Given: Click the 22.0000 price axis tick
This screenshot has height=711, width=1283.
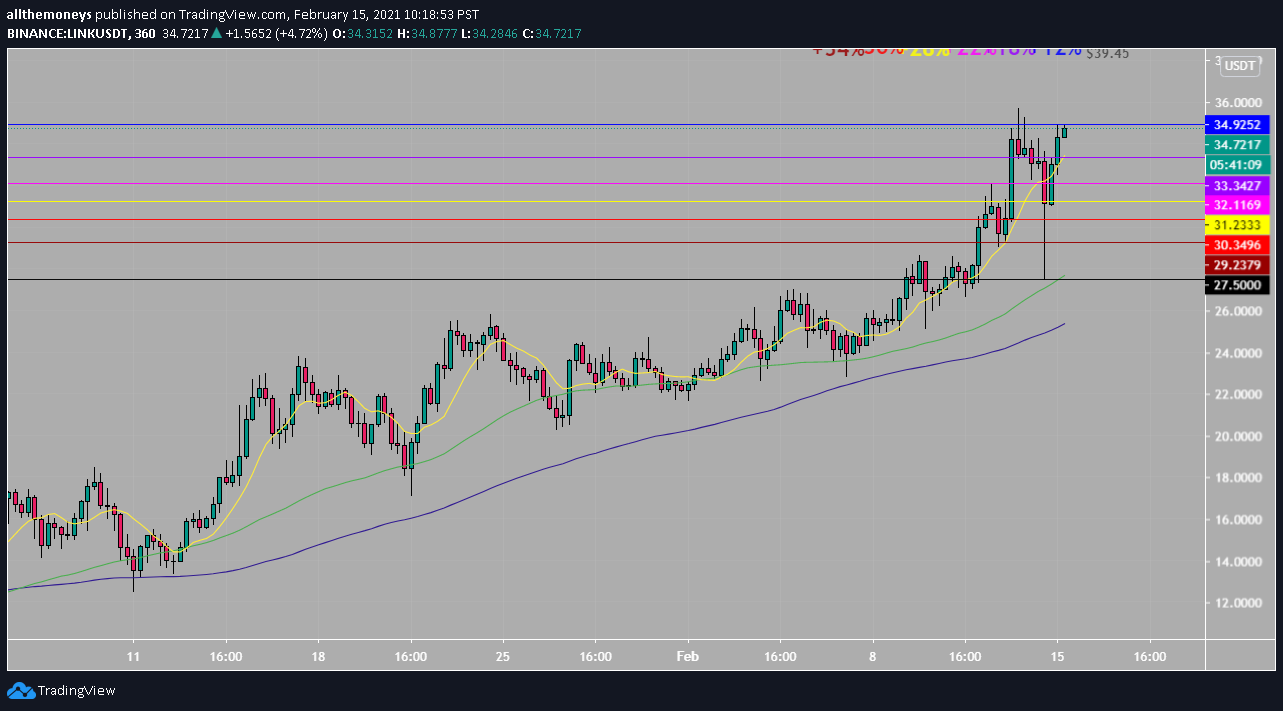Looking at the screenshot, I should coord(1237,394).
